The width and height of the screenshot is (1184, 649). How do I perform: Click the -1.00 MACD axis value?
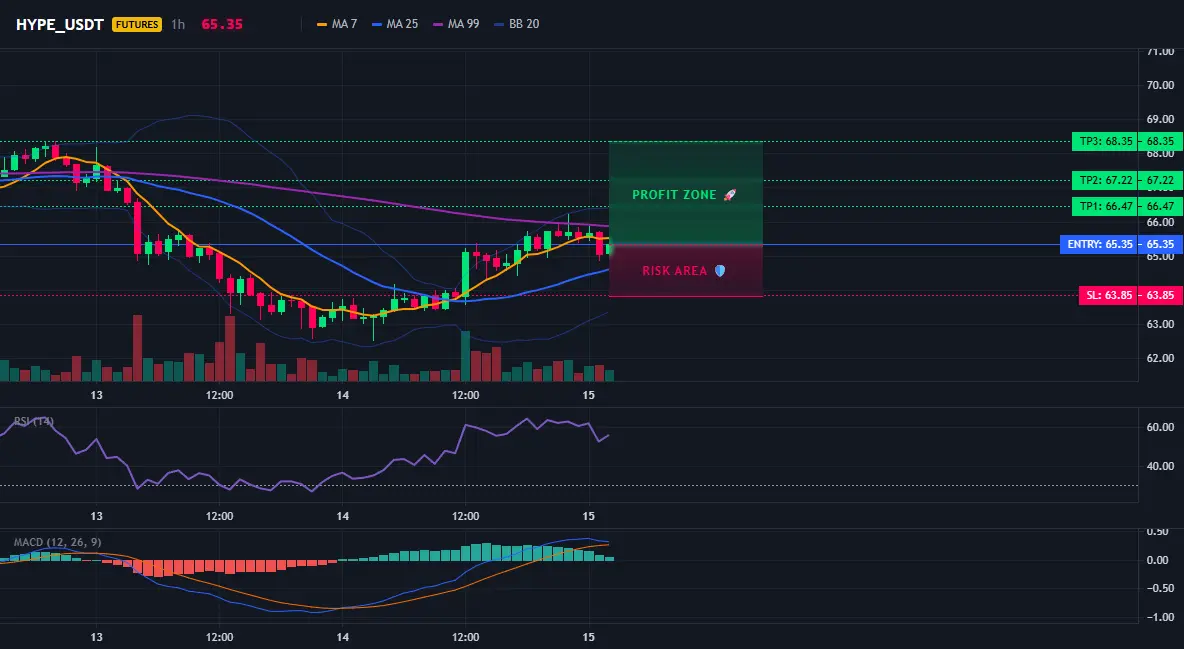tap(1159, 617)
